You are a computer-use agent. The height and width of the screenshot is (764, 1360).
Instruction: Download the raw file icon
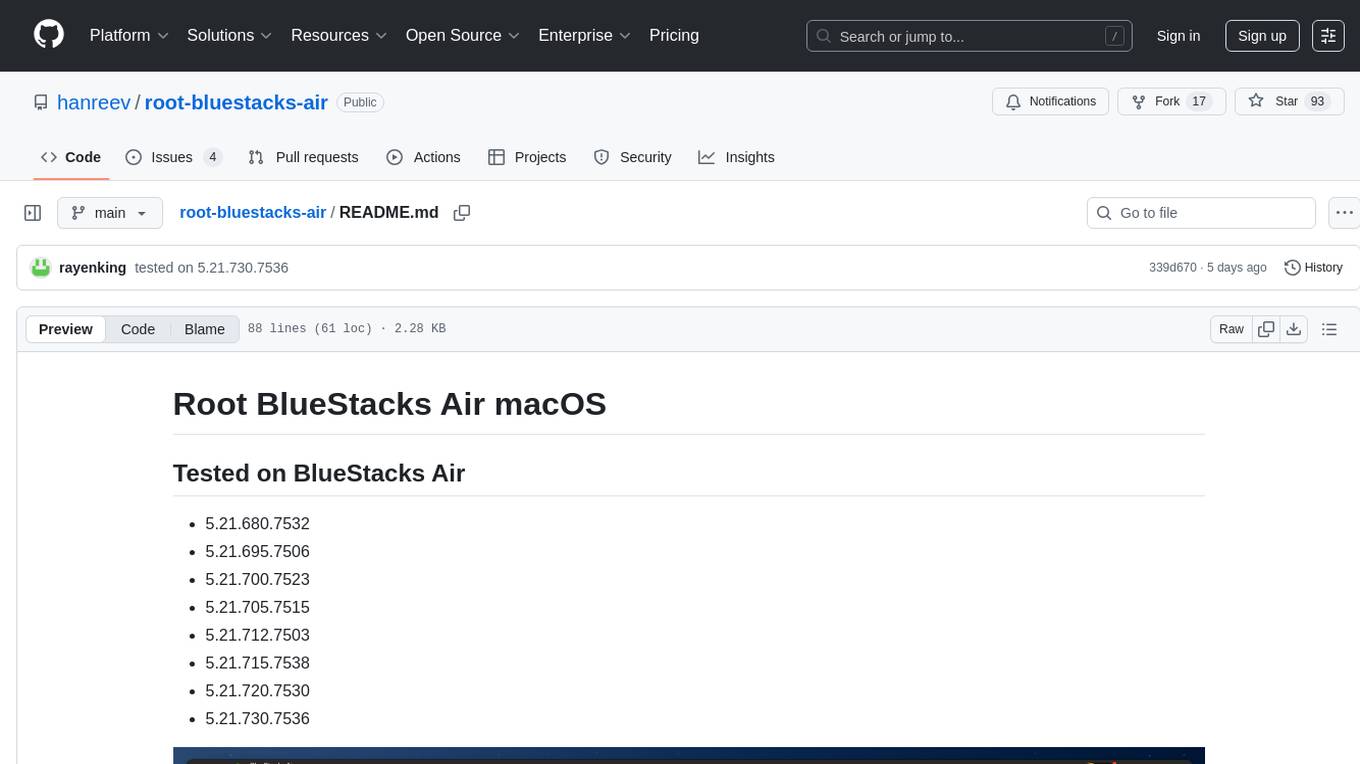point(1294,329)
